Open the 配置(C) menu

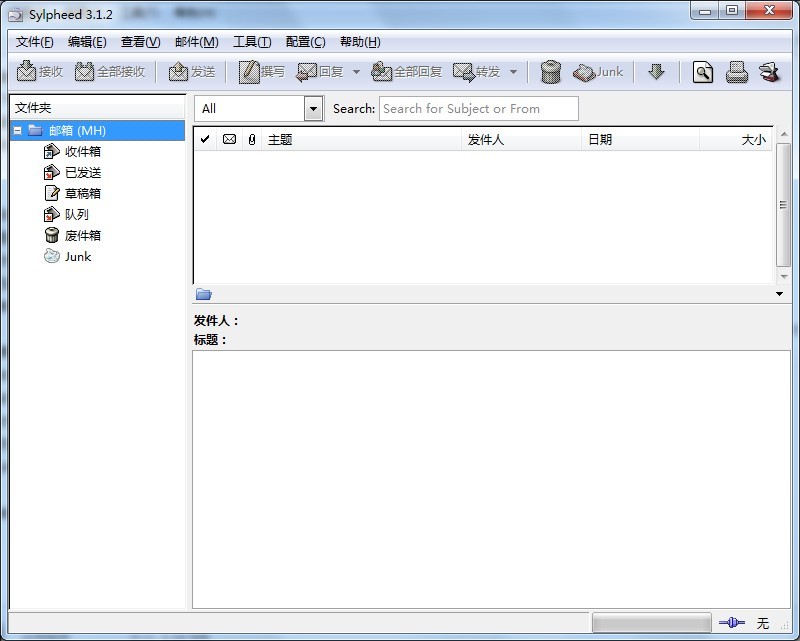pos(305,42)
